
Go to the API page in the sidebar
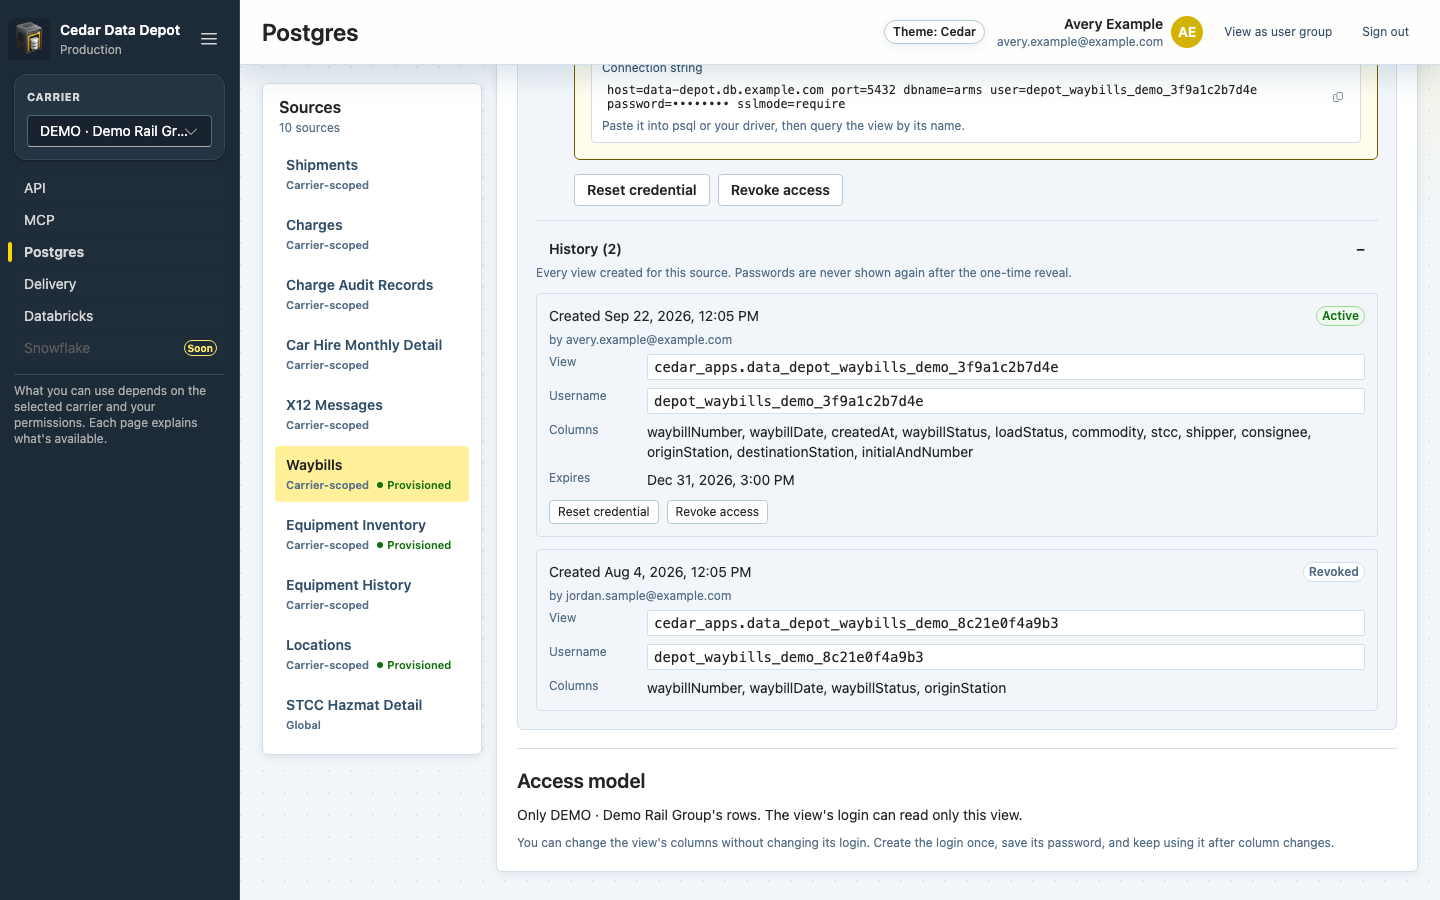[x=120, y=188]
